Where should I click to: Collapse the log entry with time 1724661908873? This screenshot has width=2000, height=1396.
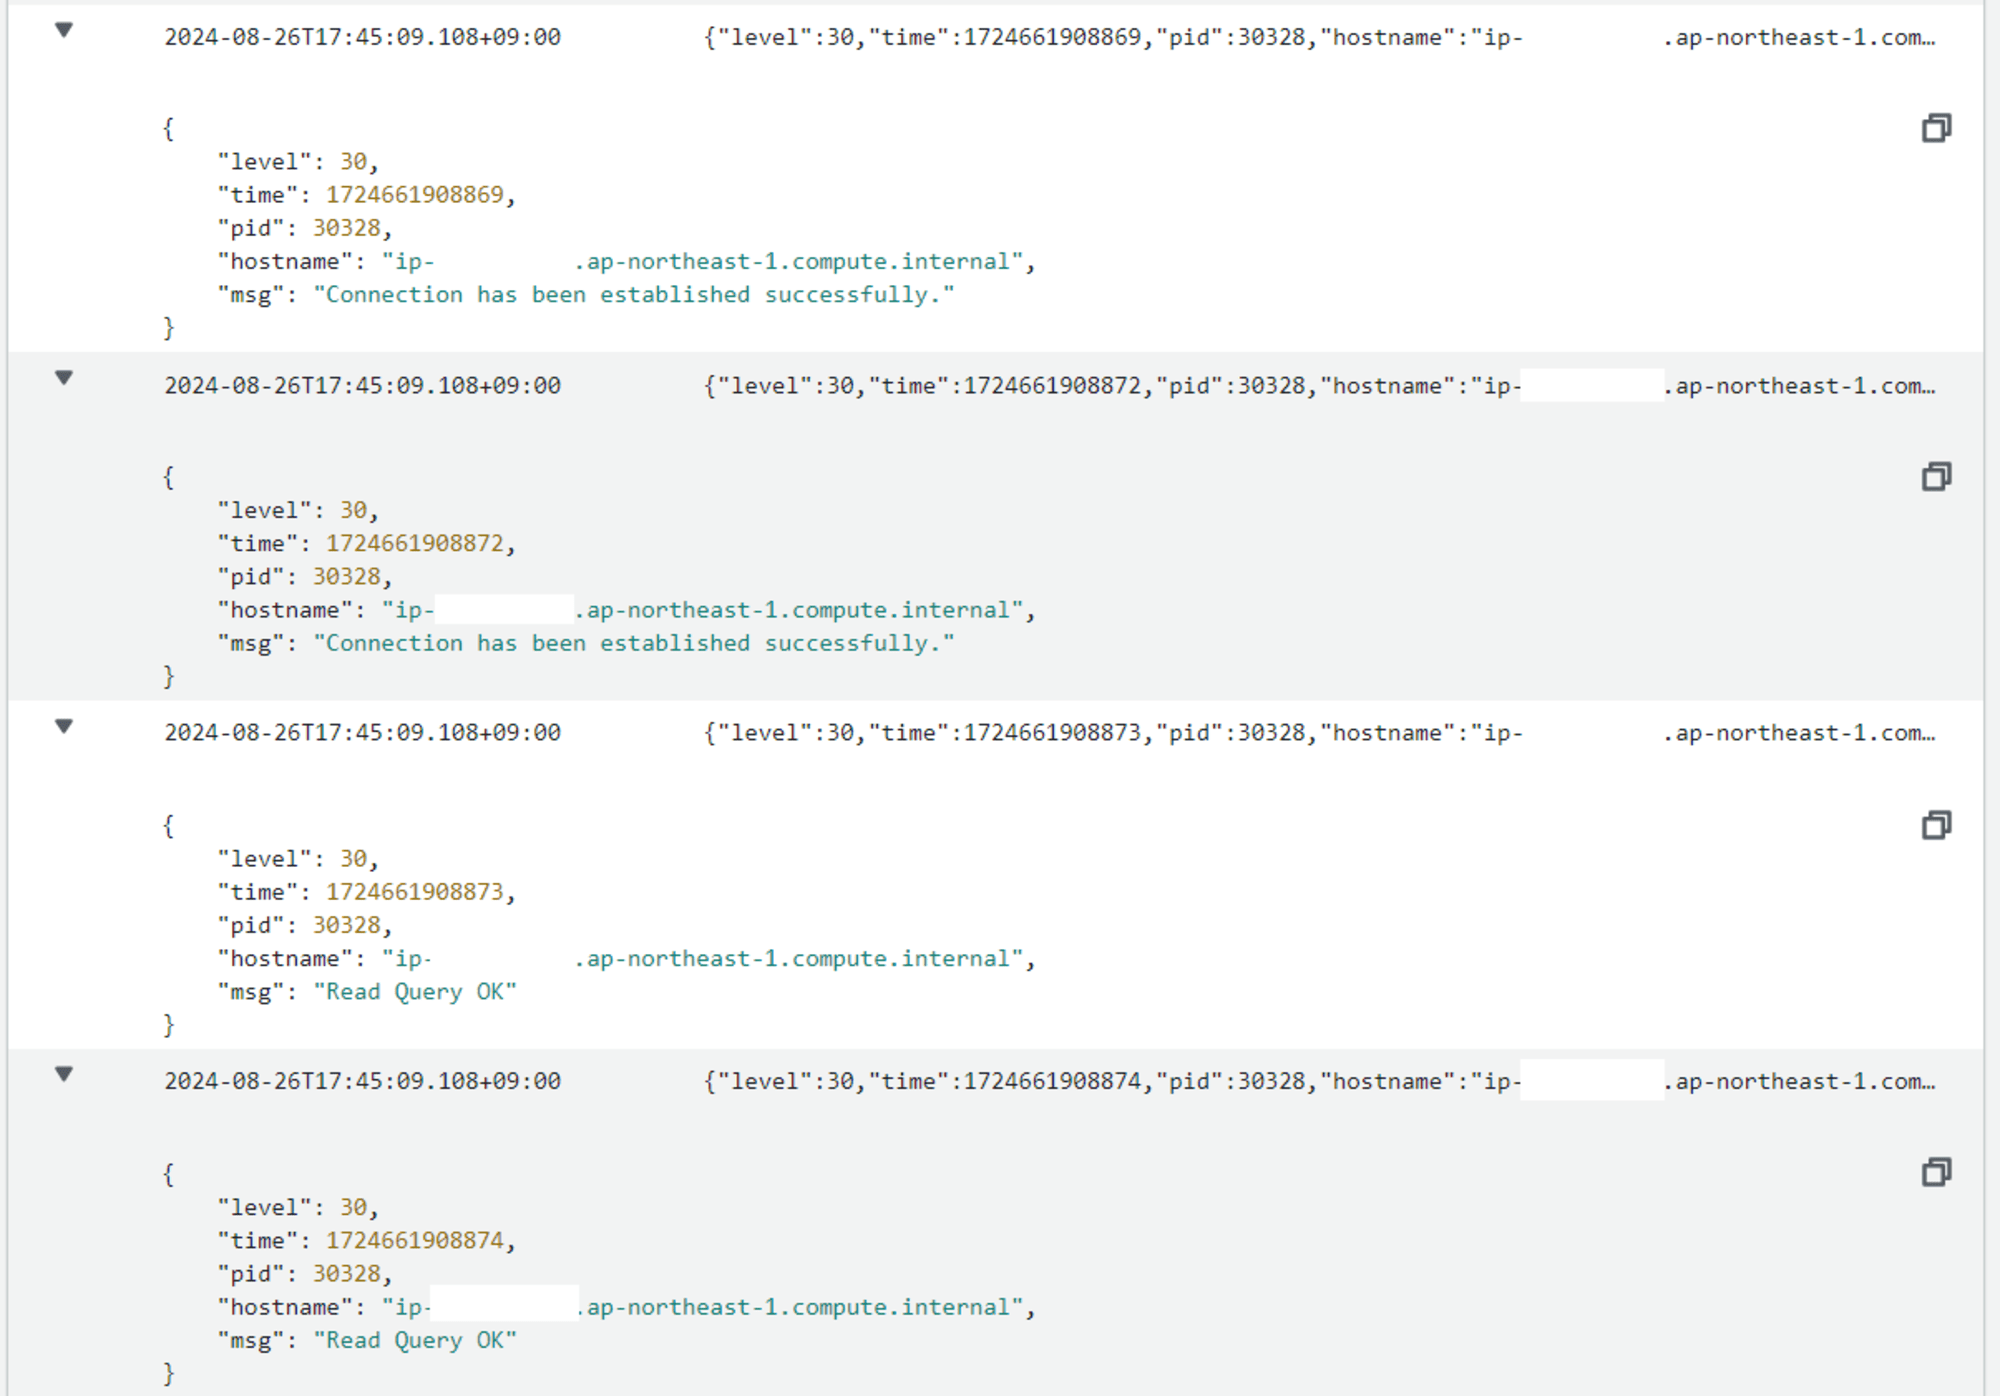64,727
